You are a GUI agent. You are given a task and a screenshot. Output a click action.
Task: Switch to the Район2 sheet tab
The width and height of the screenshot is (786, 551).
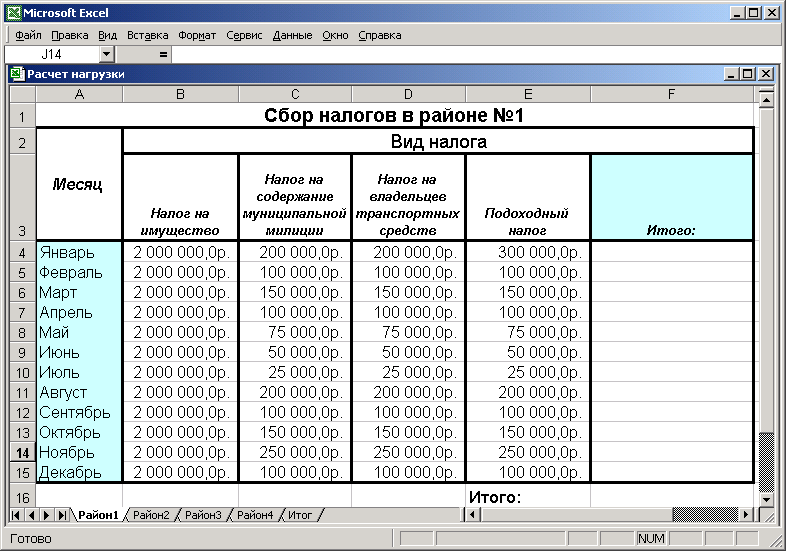(x=151, y=515)
